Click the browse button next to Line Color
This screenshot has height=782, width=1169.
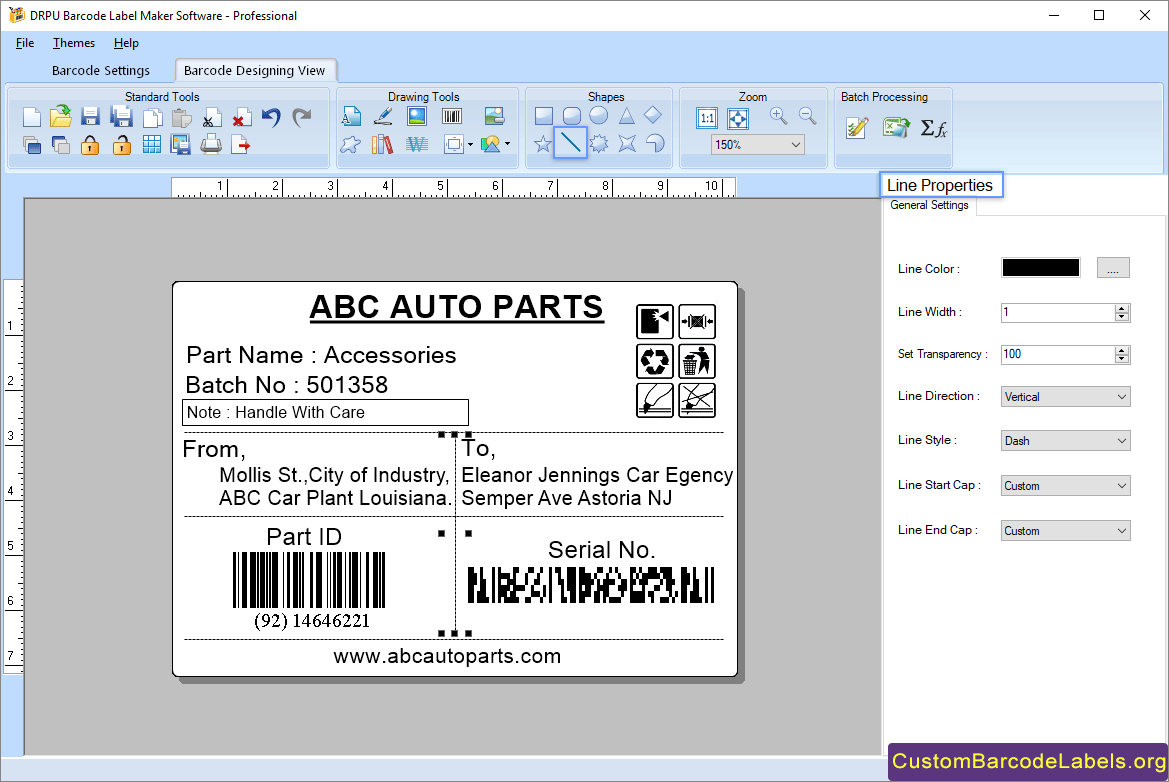(1113, 268)
